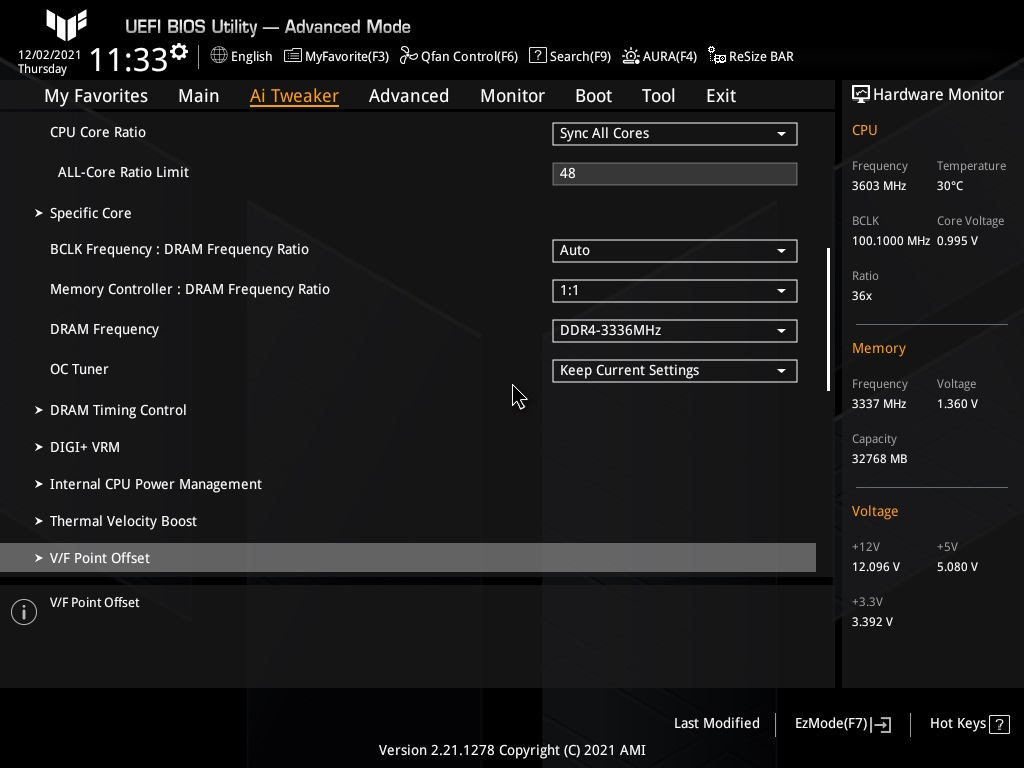The image size is (1024, 768).
Task: Open Qfan Control(F6) fan icon
Action: (x=408, y=56)
